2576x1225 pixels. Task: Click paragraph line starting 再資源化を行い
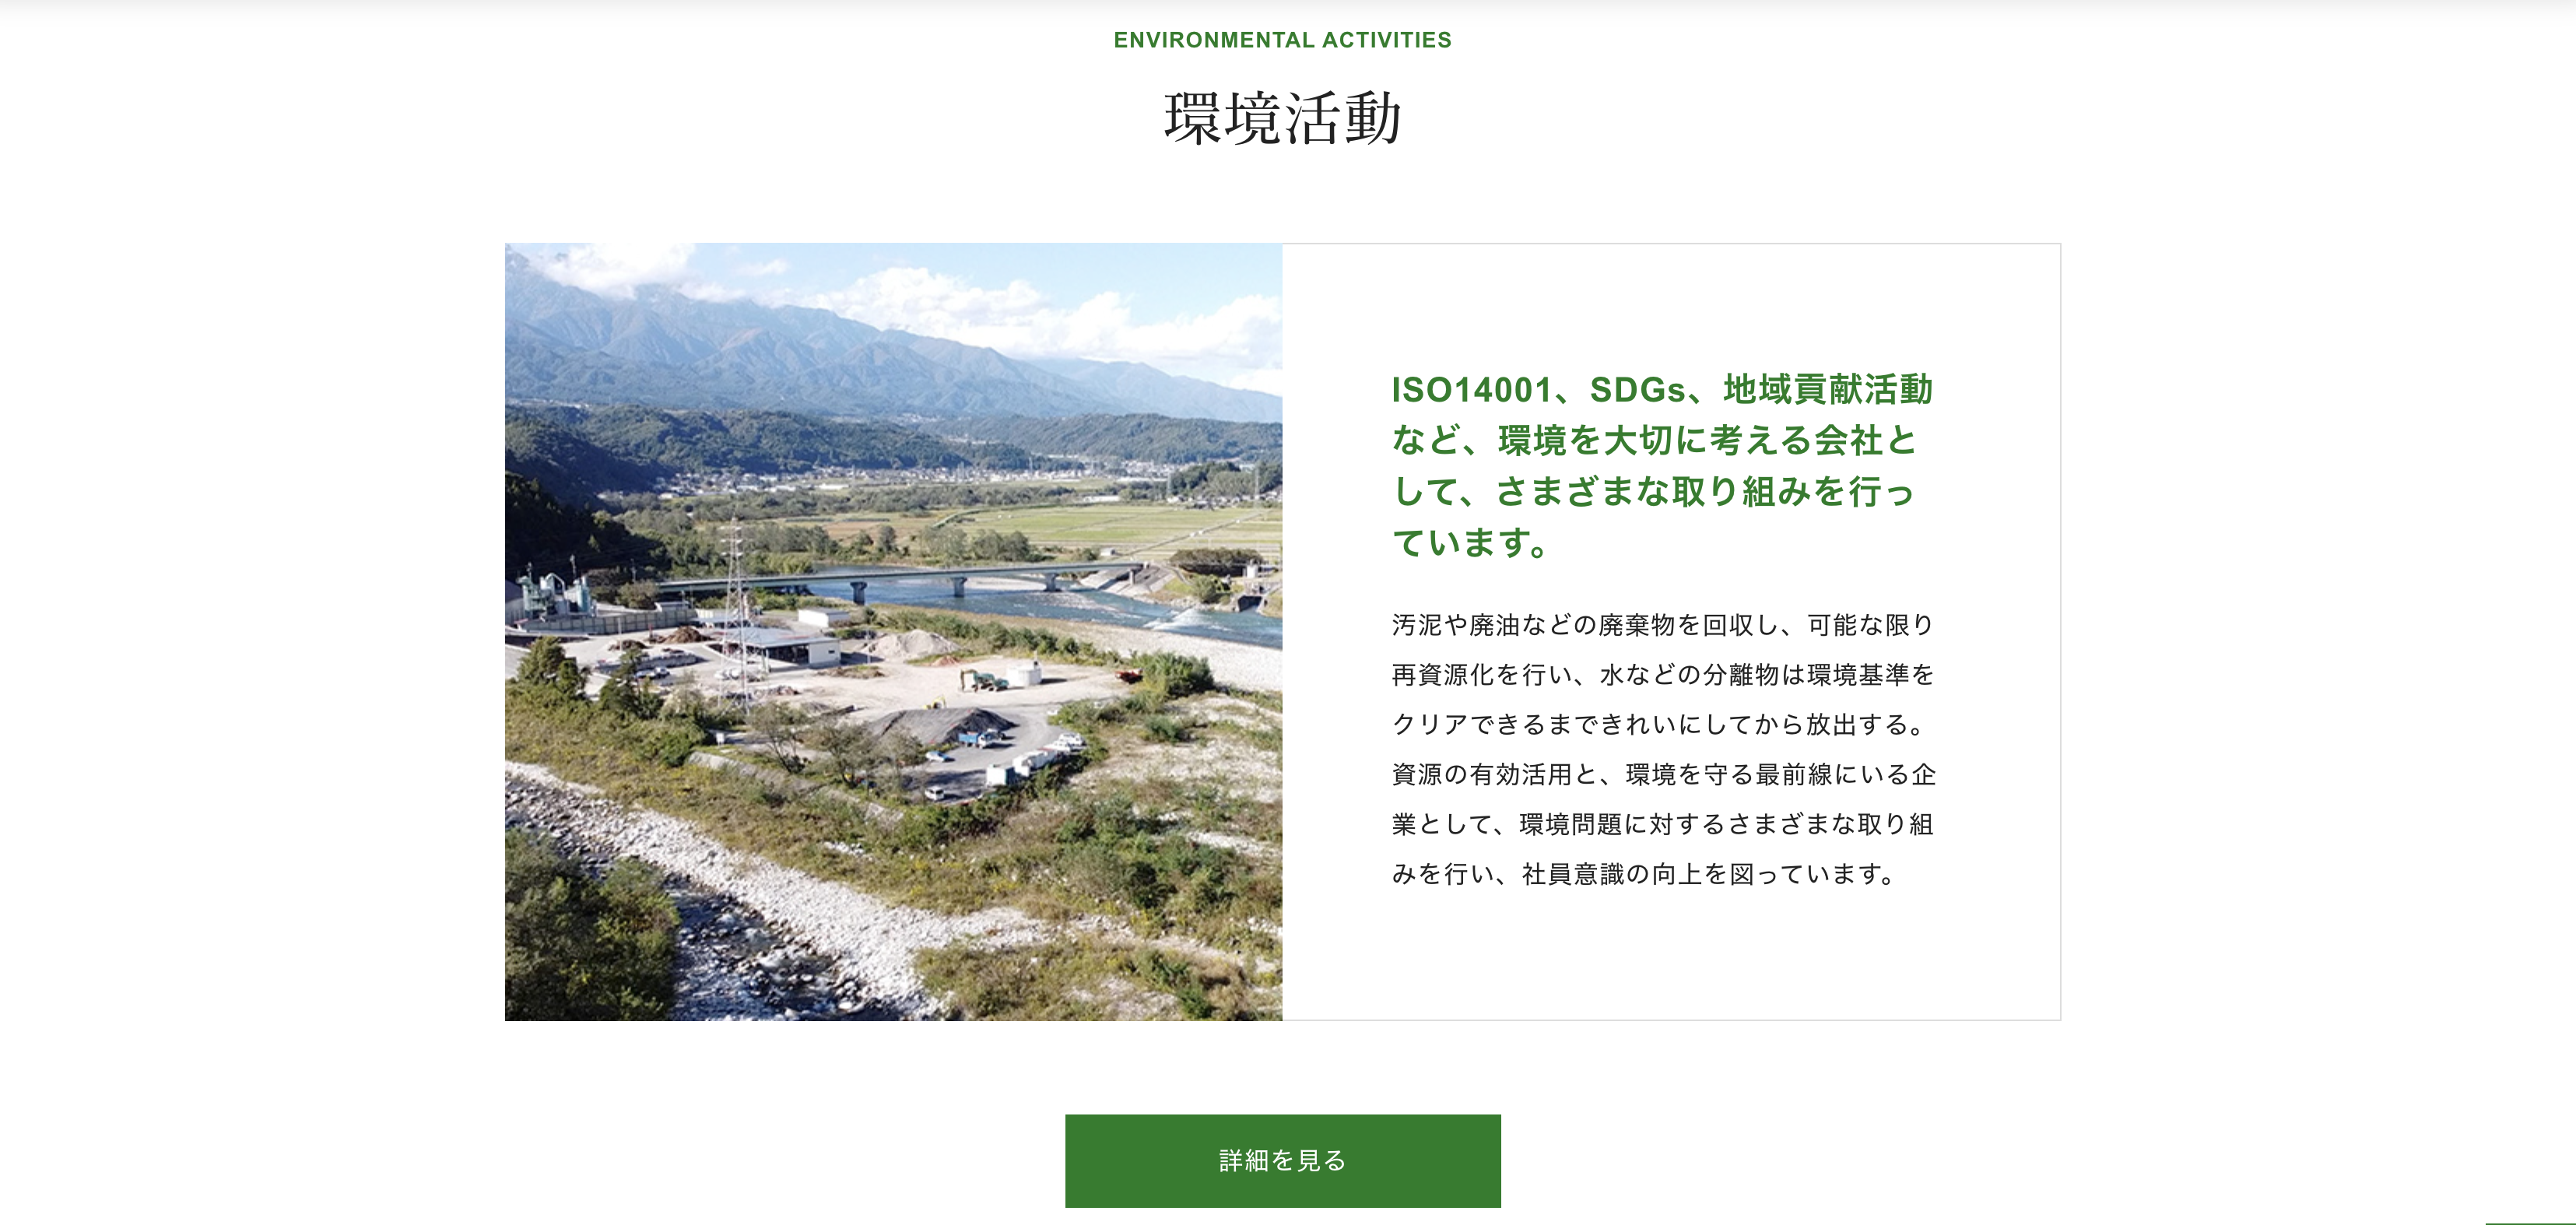coord(1663,675)
